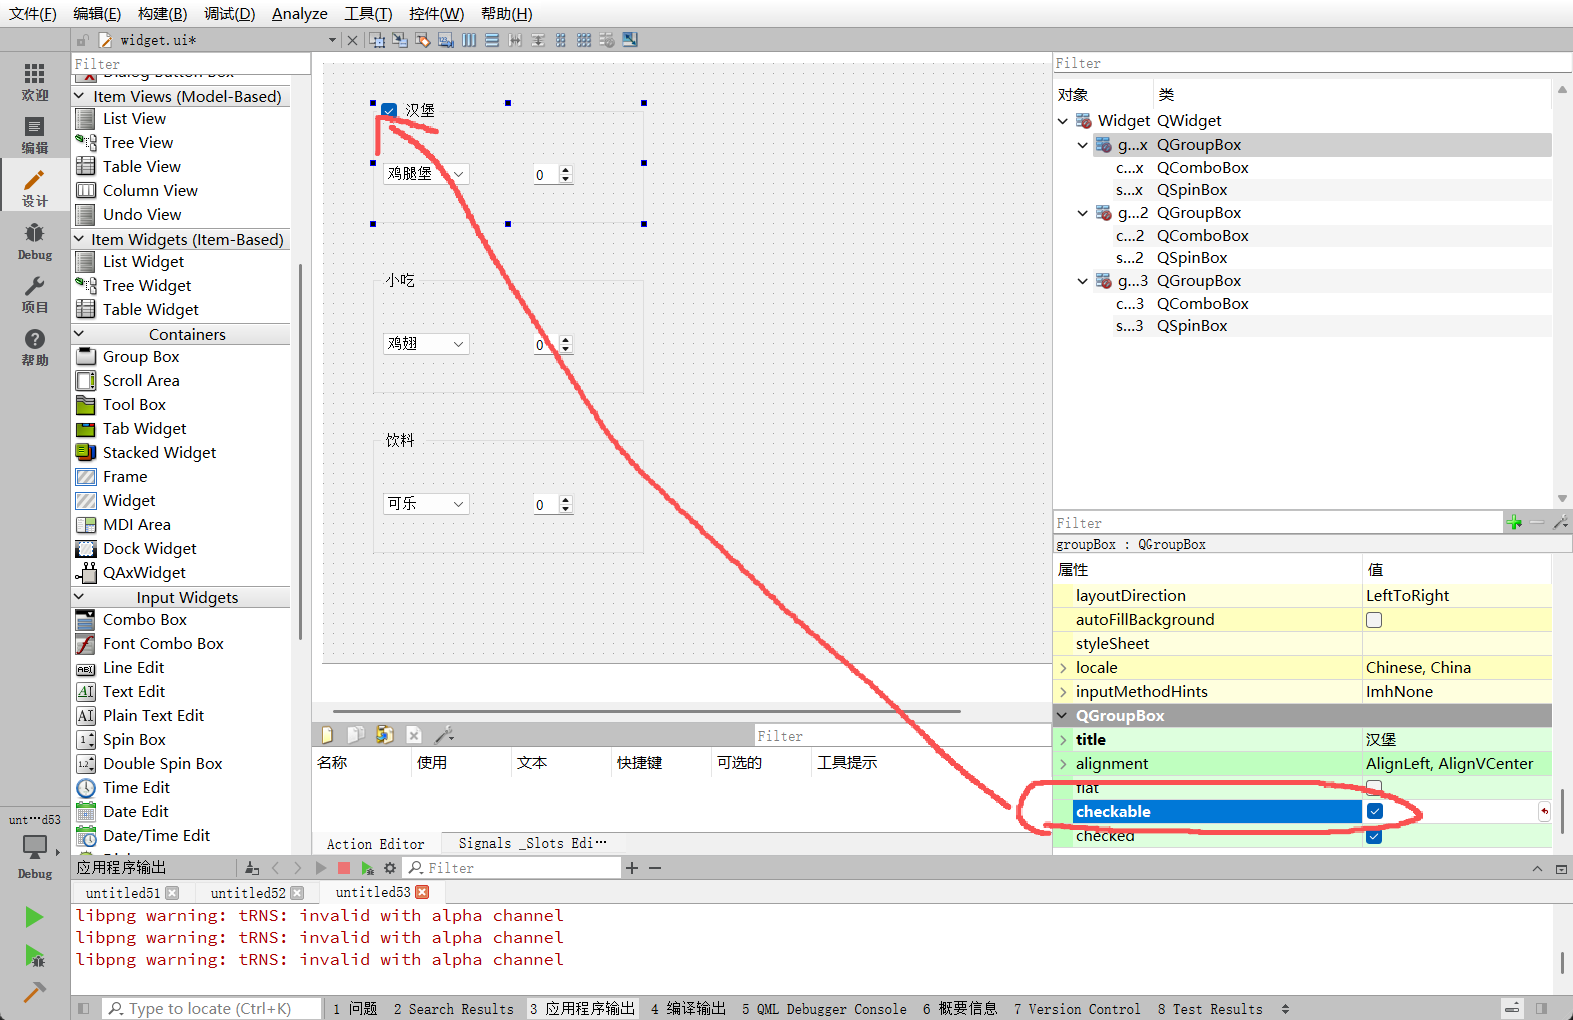Click Type to locate search field

point(211,1009)
